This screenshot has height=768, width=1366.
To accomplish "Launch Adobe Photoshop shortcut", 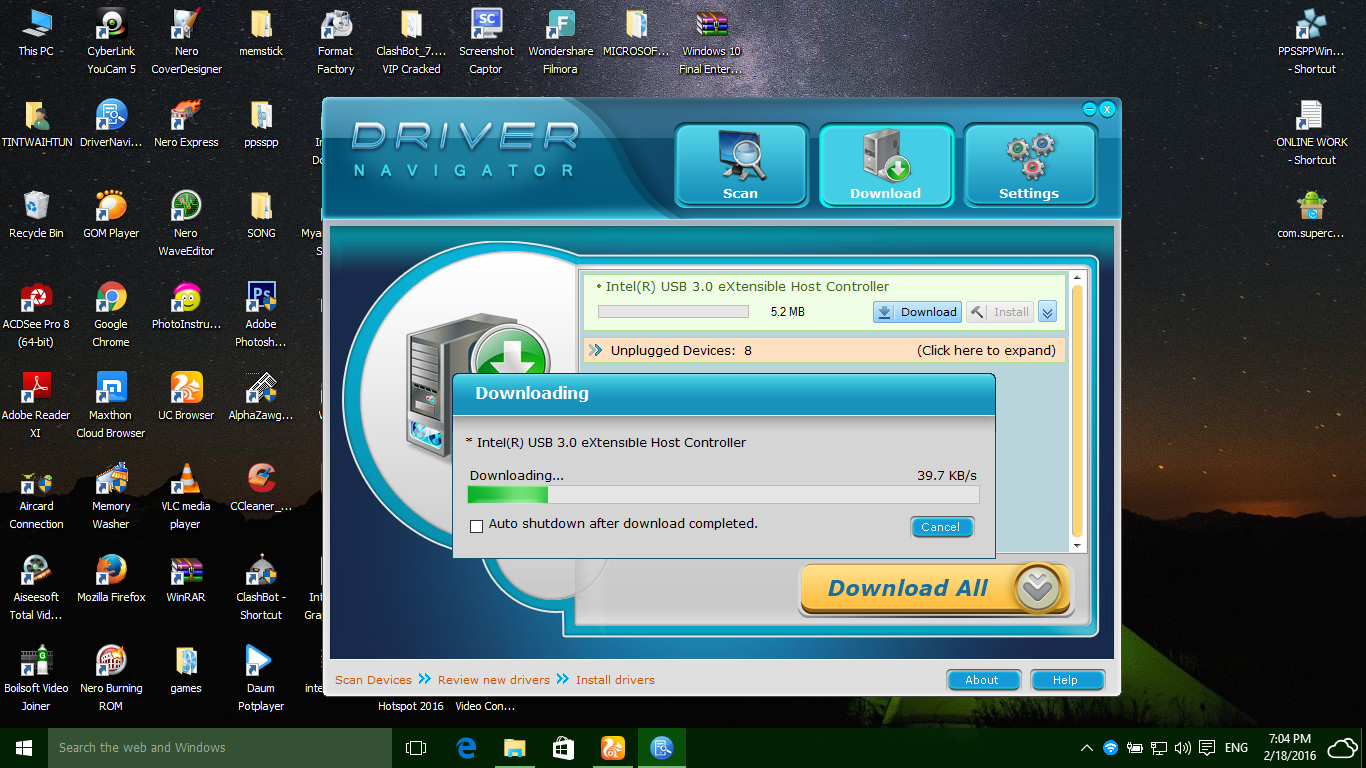I will [261, 314].
